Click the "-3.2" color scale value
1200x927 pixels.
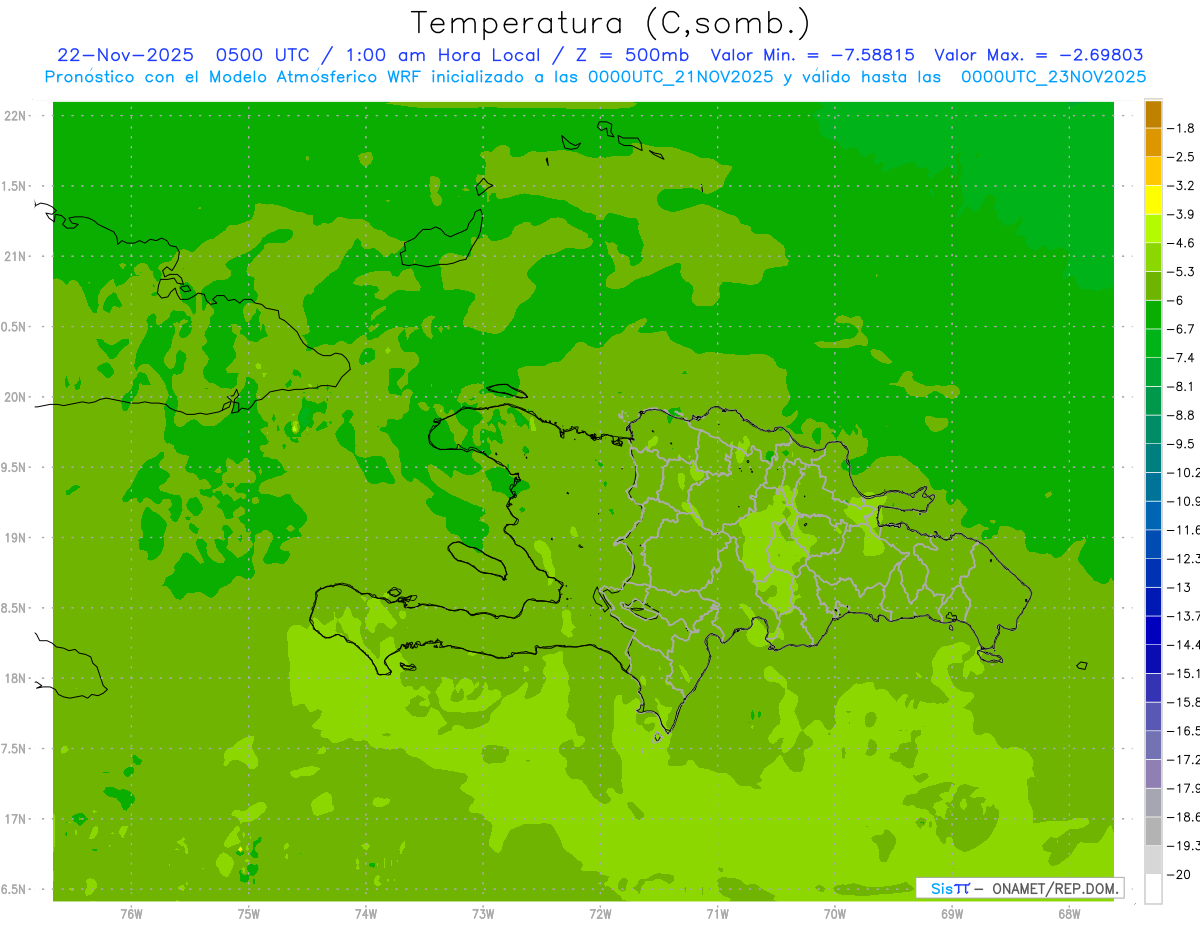click(1183, 186)
